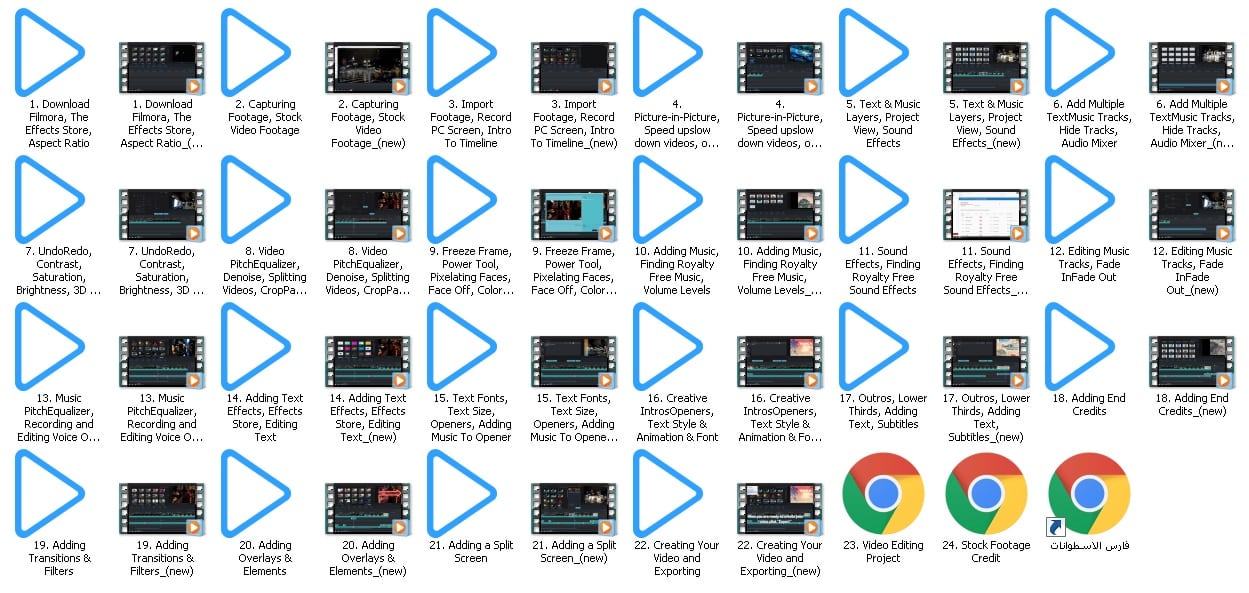
Task: Select blue play icon for 13. Music PitchEqualizer
Action: pyautogui.click(x=50, y=346)
